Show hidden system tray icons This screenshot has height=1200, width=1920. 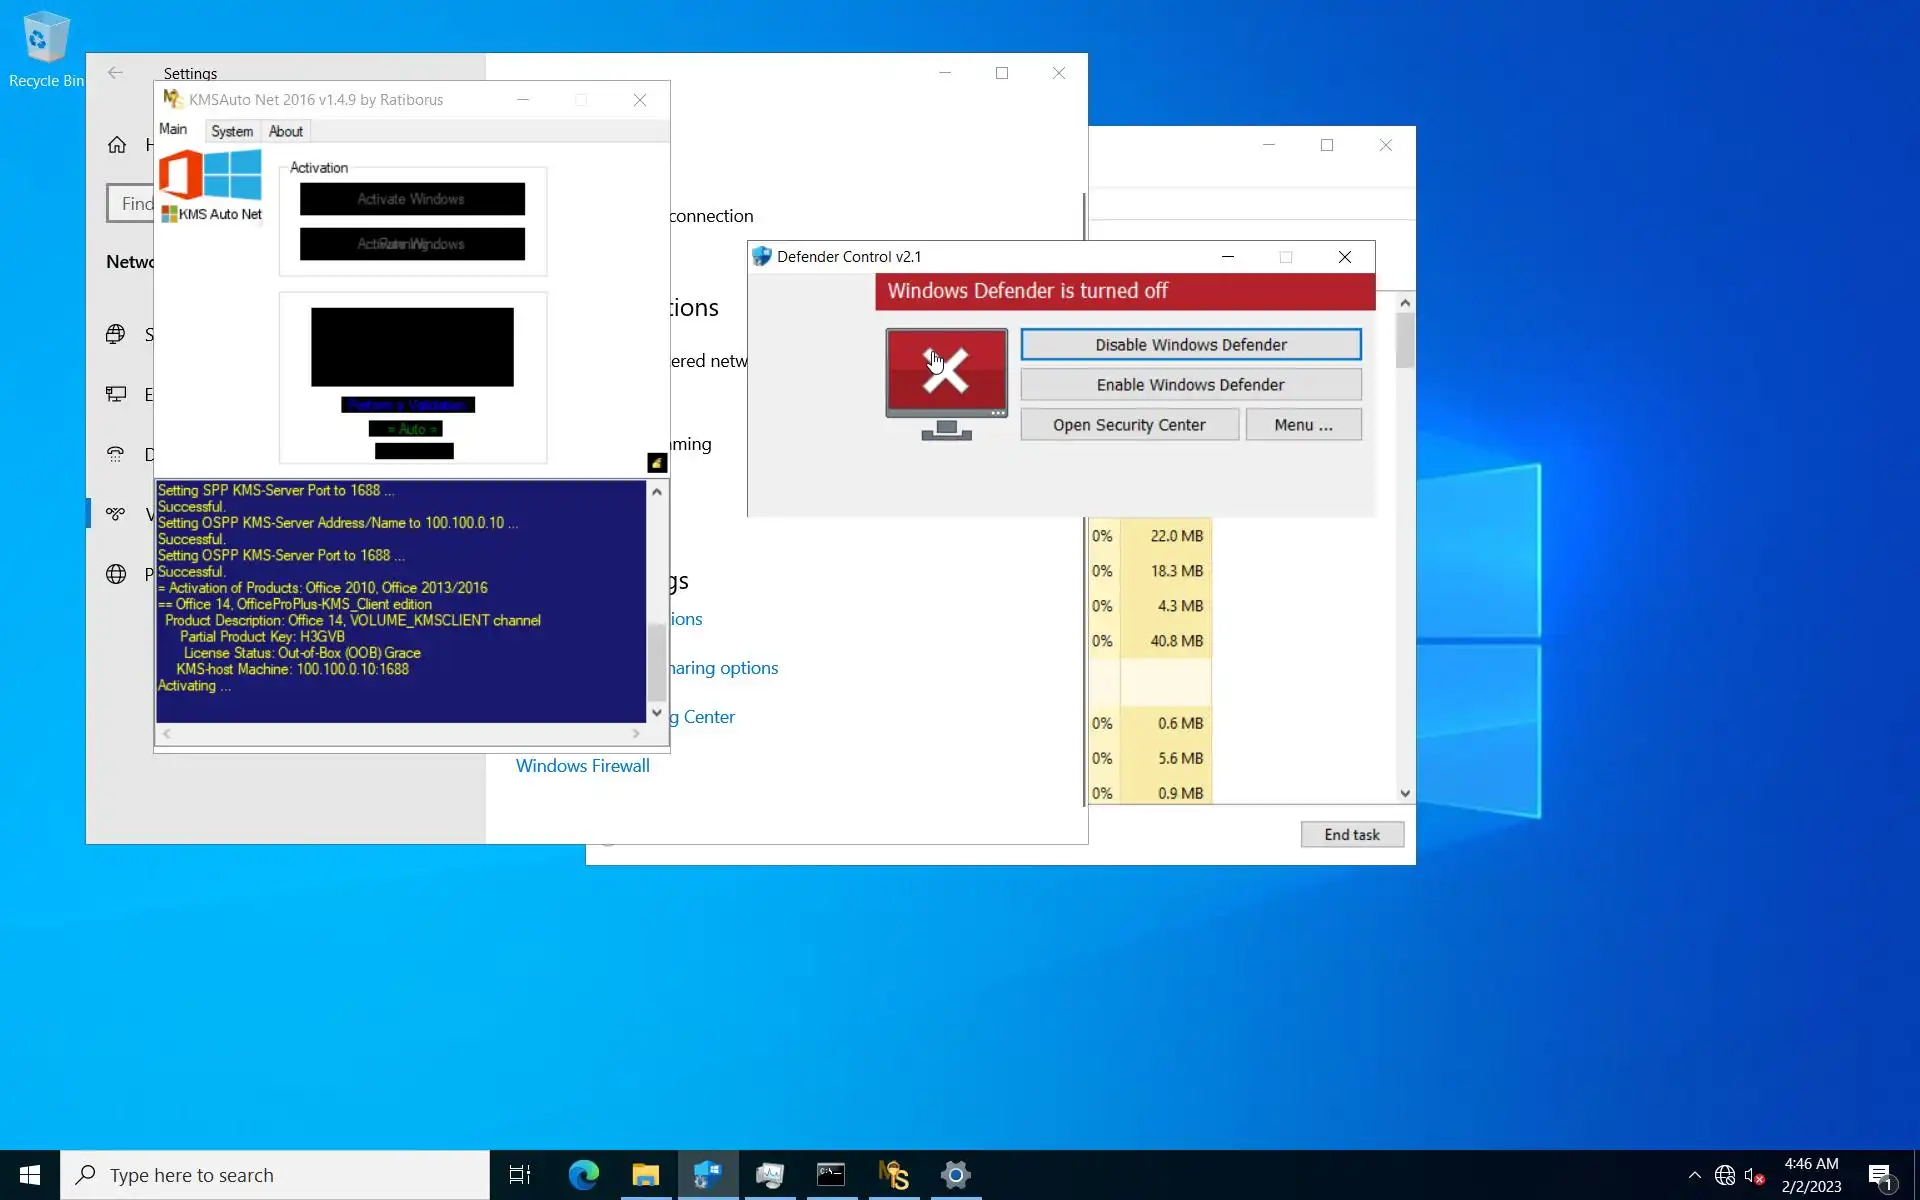point(1694,1175)
